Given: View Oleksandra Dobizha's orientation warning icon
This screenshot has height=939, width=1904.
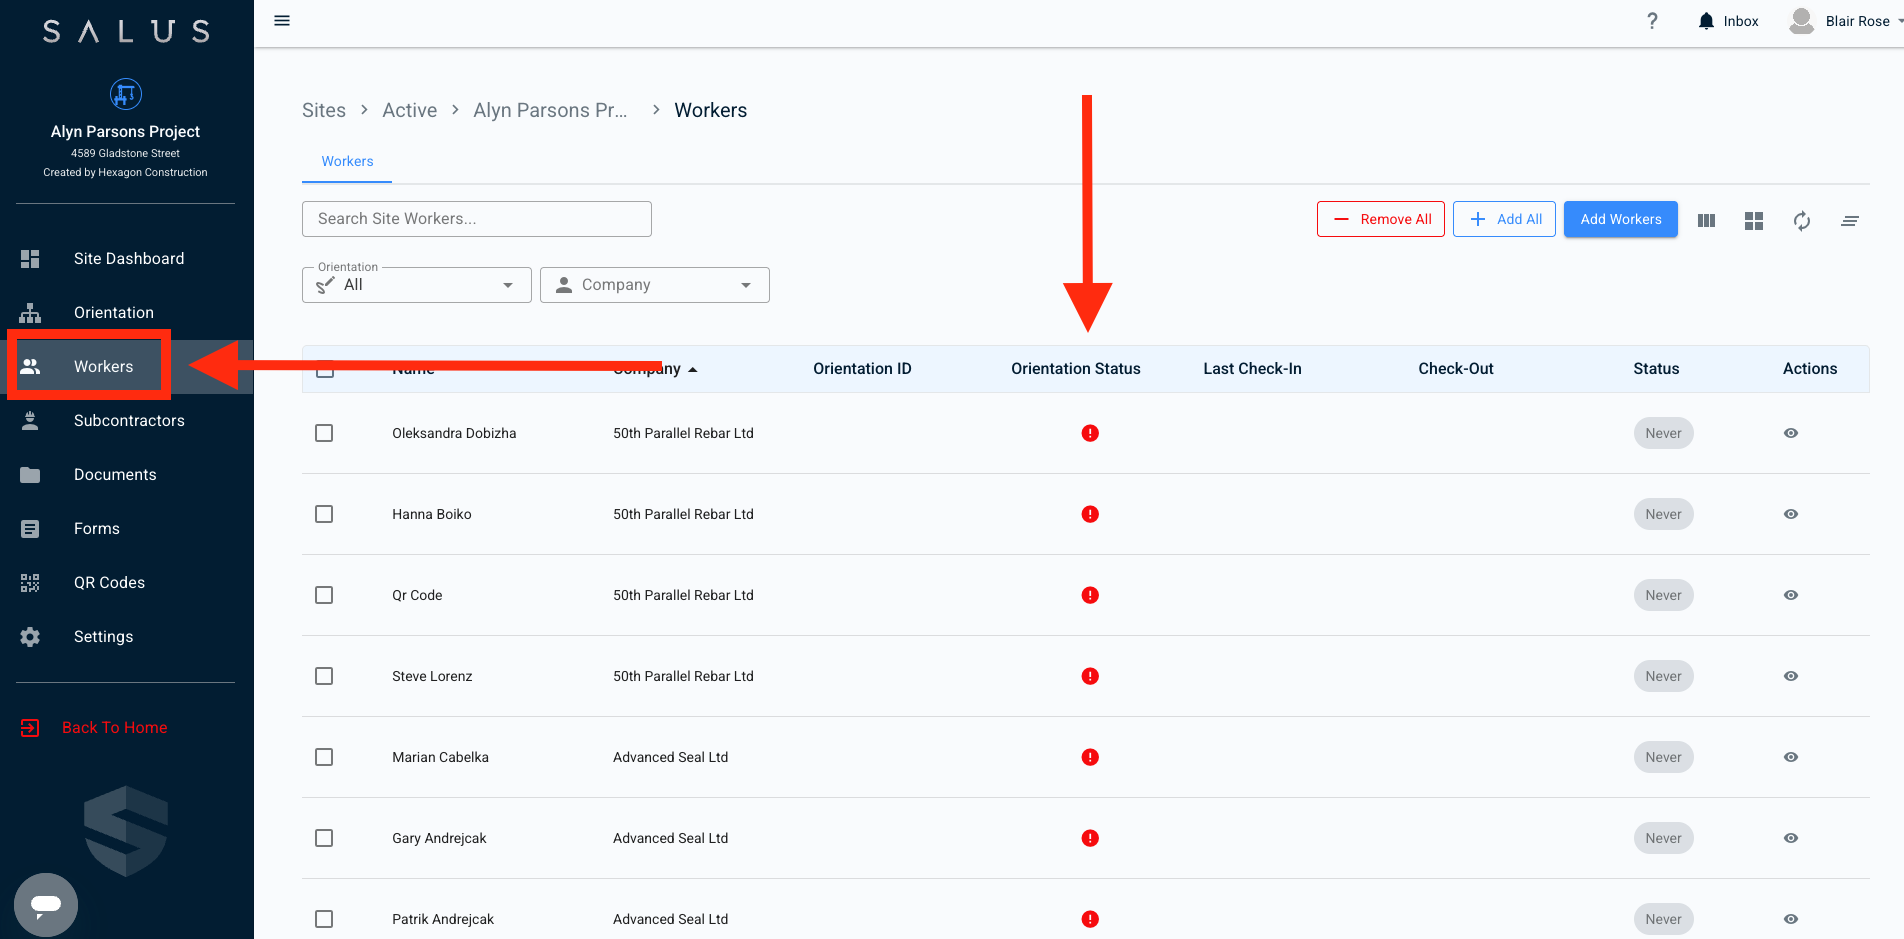Looking at the screenshot, I should click(x=1090, y=433).
